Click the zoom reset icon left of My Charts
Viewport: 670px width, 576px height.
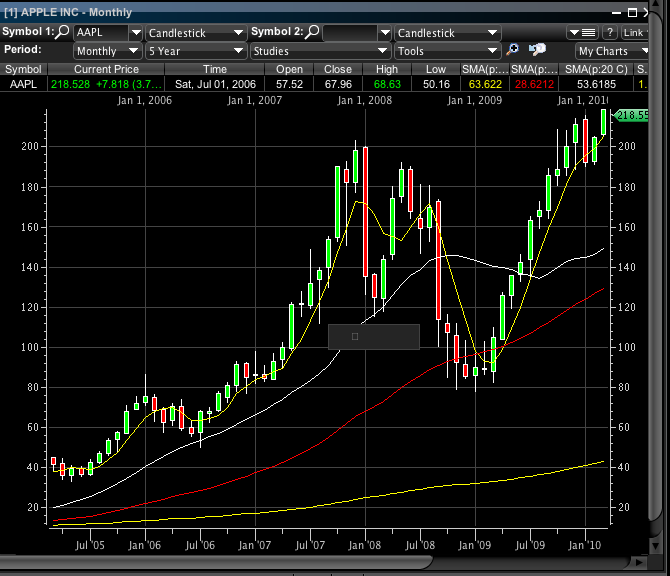click(x=538, y=50)
